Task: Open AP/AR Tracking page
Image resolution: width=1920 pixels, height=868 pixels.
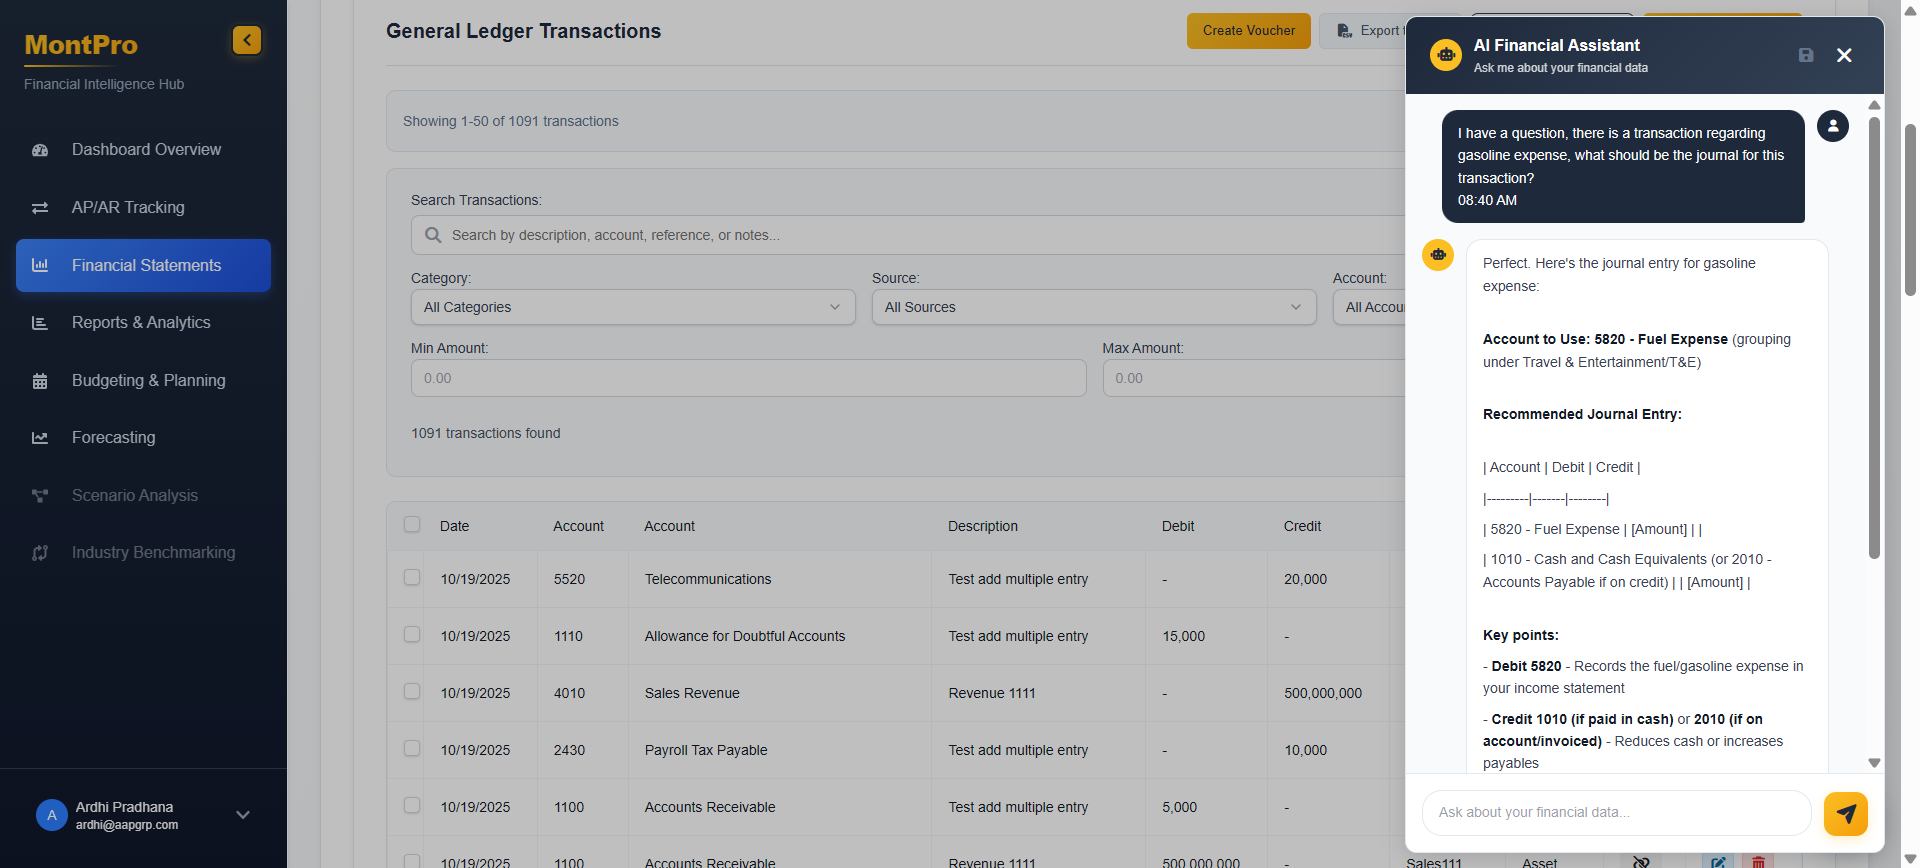Action: pos(143,208)
